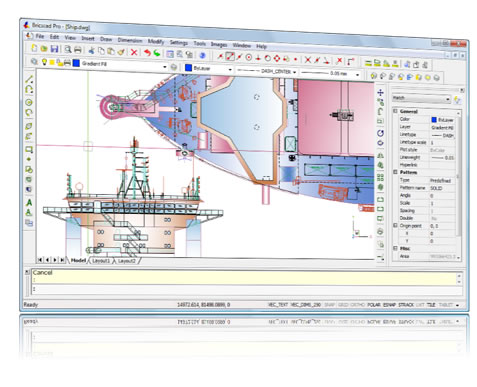Toggle STRACK in status bar
Screen dimensions: 477x387
406,305
